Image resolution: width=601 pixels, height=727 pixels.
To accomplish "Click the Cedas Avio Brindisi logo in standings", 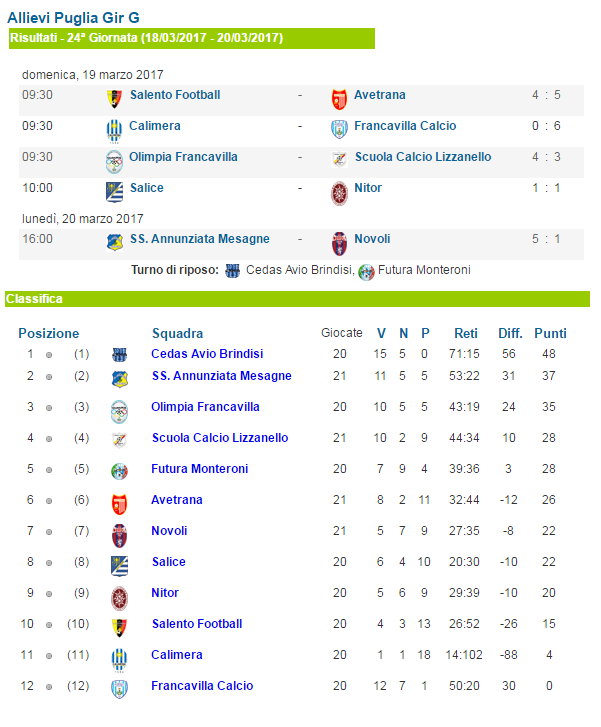I will [x=120, y=355].
